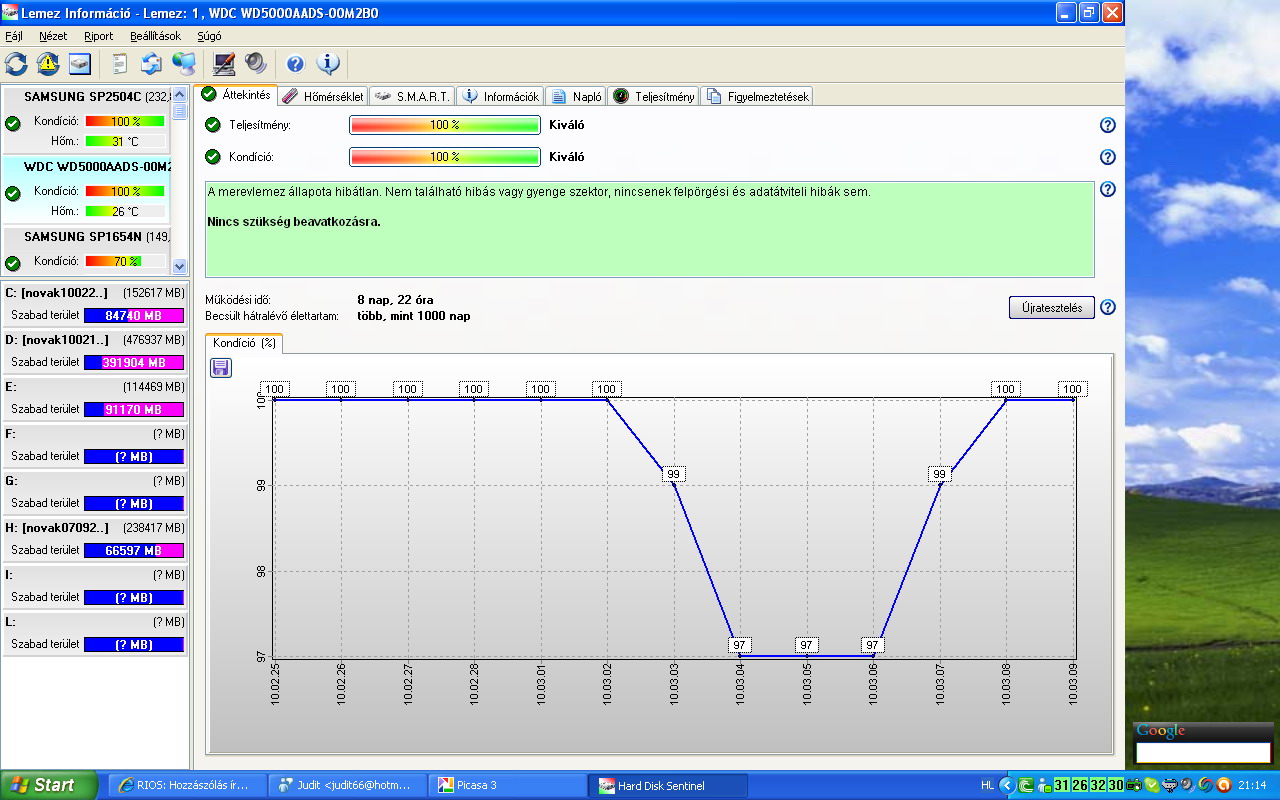Click the globe and monitor network icon

pyautogui.click(x=184, y=64)
